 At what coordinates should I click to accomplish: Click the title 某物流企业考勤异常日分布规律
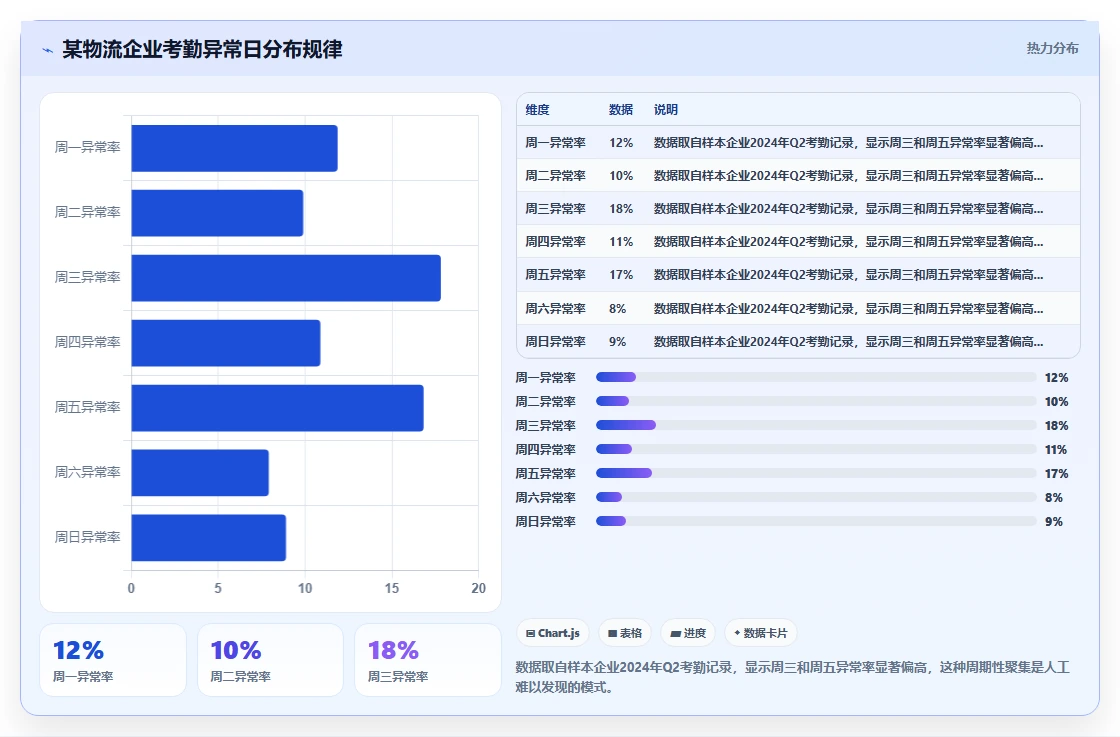202,49
